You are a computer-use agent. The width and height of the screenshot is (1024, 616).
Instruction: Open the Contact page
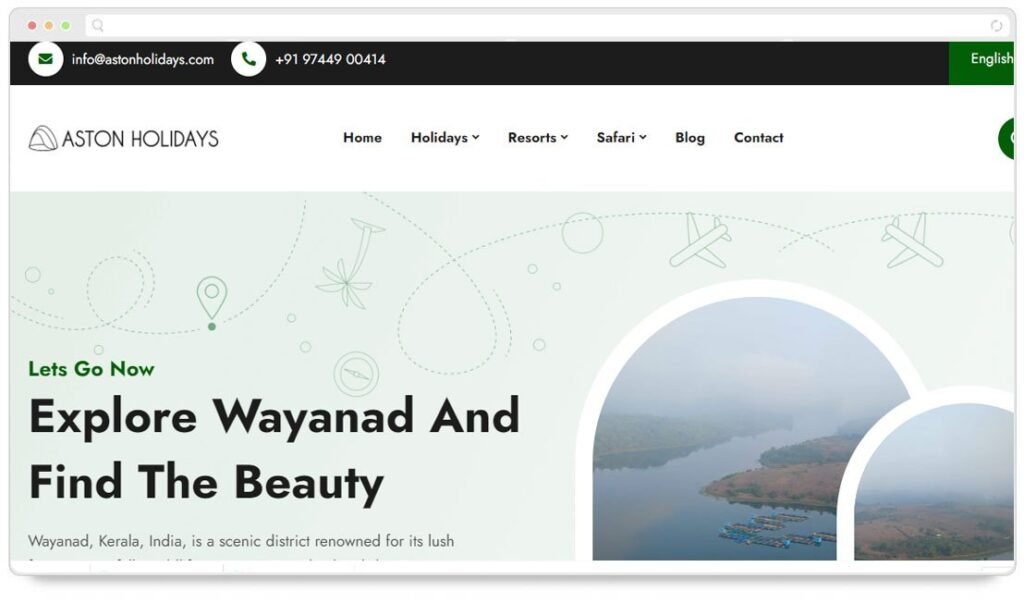pos(758,138)
